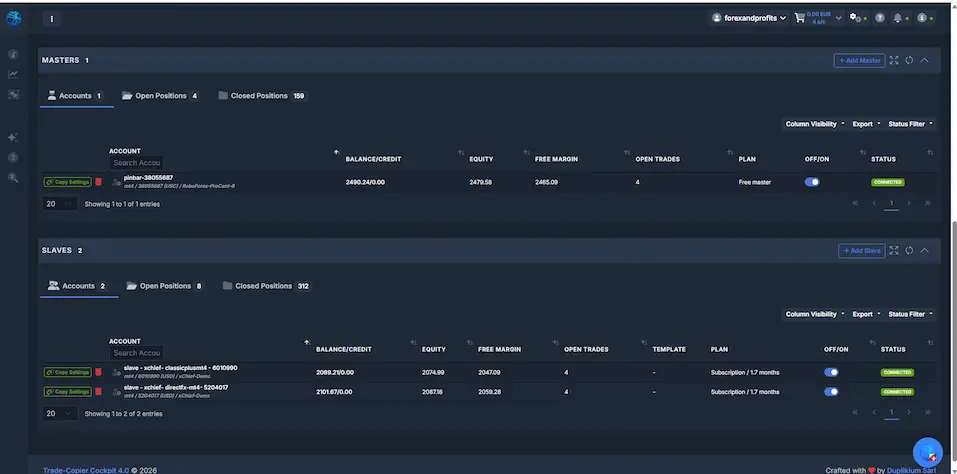Click the CONNECTED status of pinbar-38055687
957x474 pixels.
click(887, 182)
